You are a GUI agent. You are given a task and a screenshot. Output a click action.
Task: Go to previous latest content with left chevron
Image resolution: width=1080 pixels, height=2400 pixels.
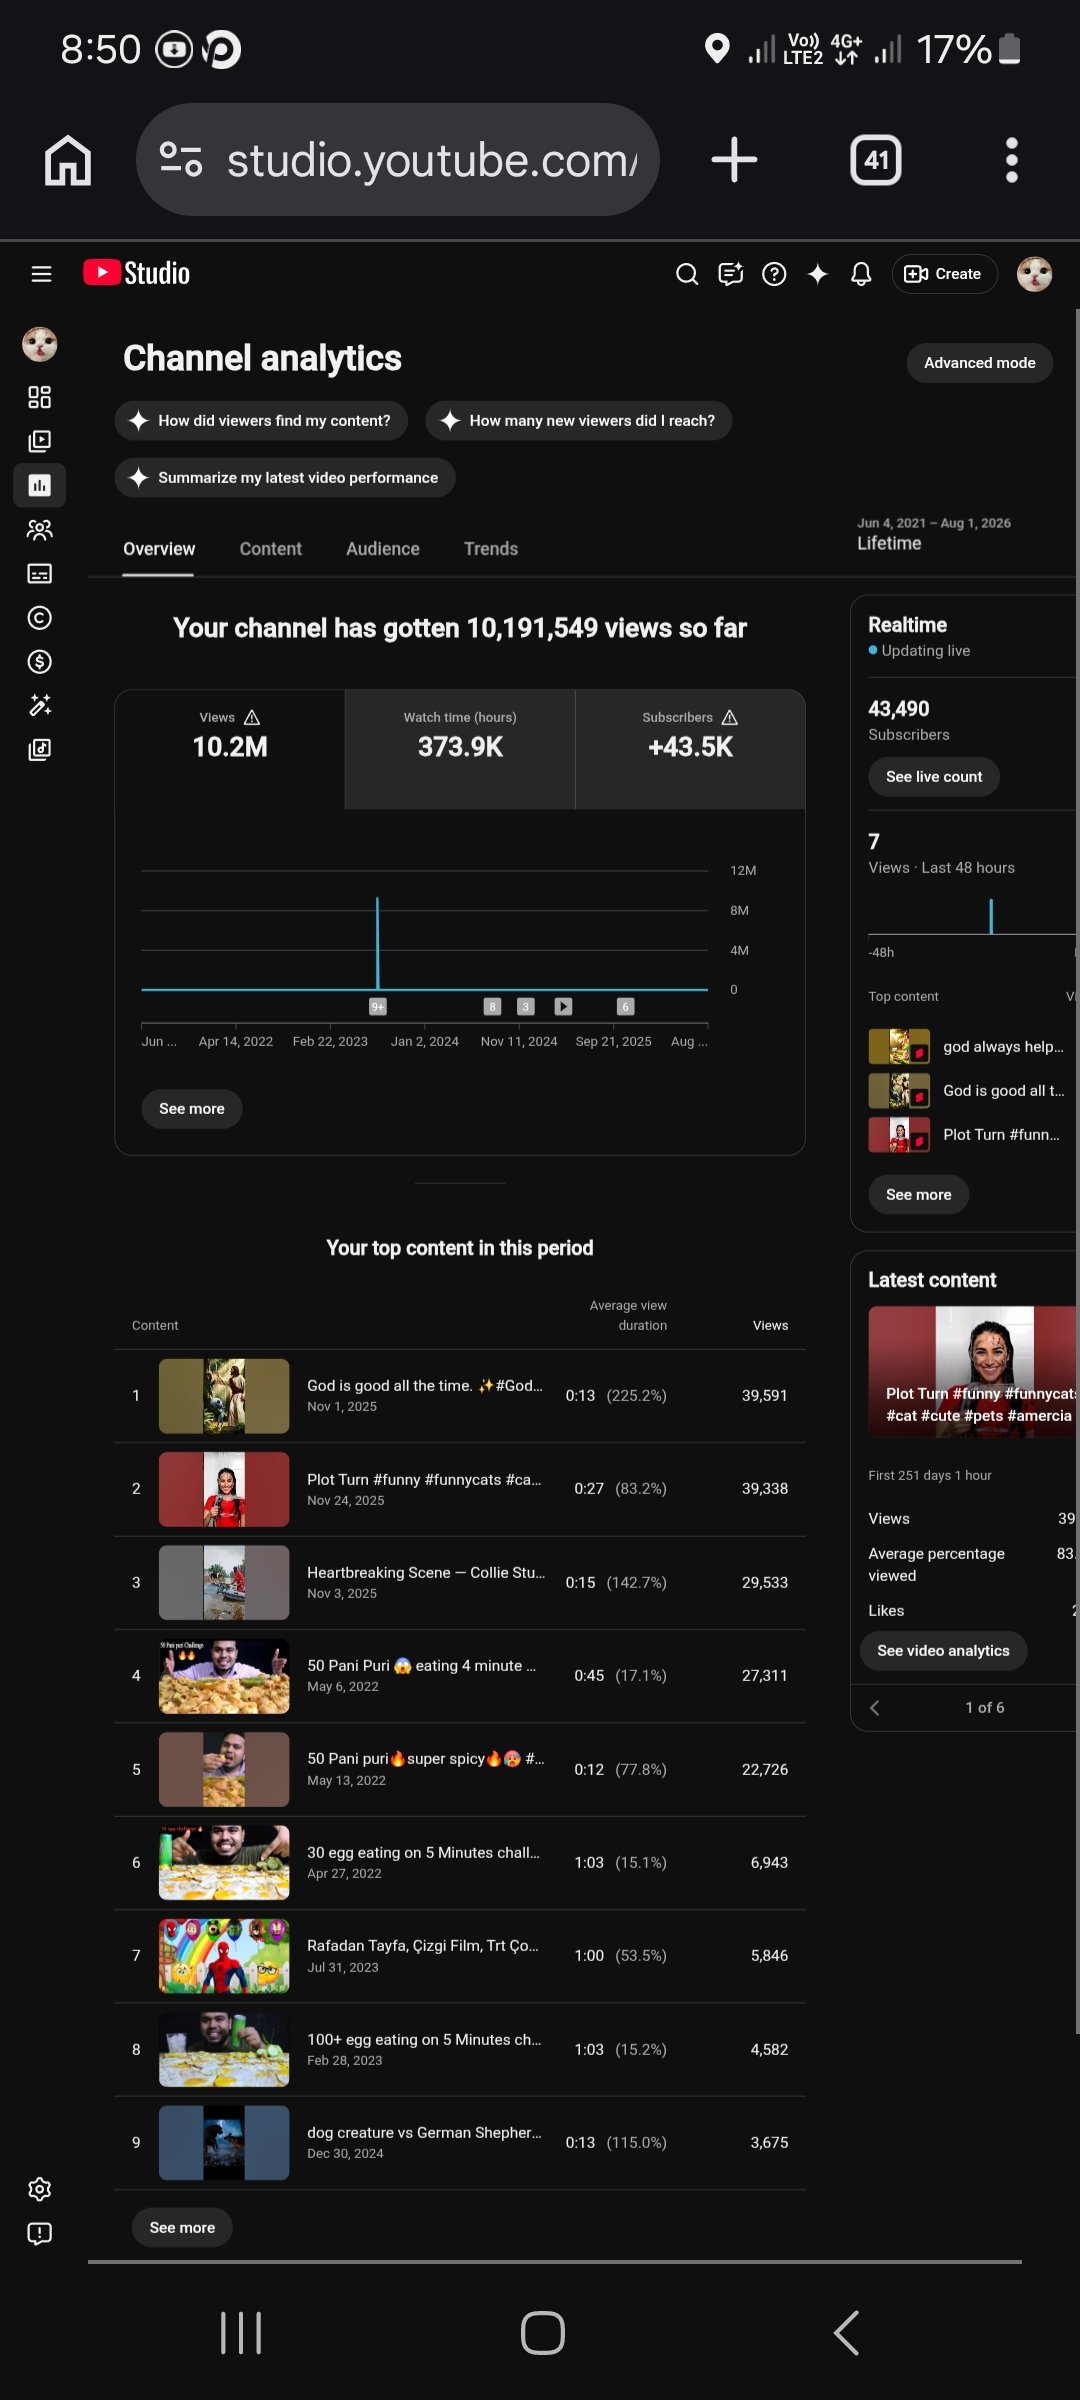(875, 1708)
